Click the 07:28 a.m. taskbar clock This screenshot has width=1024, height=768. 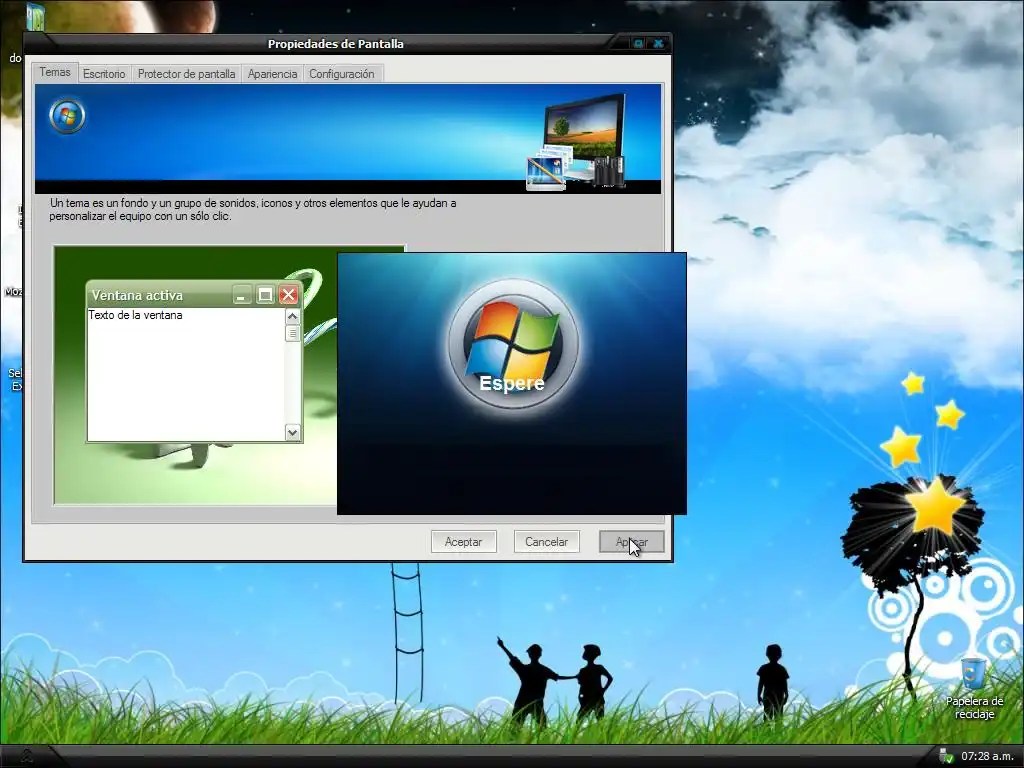[987, 756]
